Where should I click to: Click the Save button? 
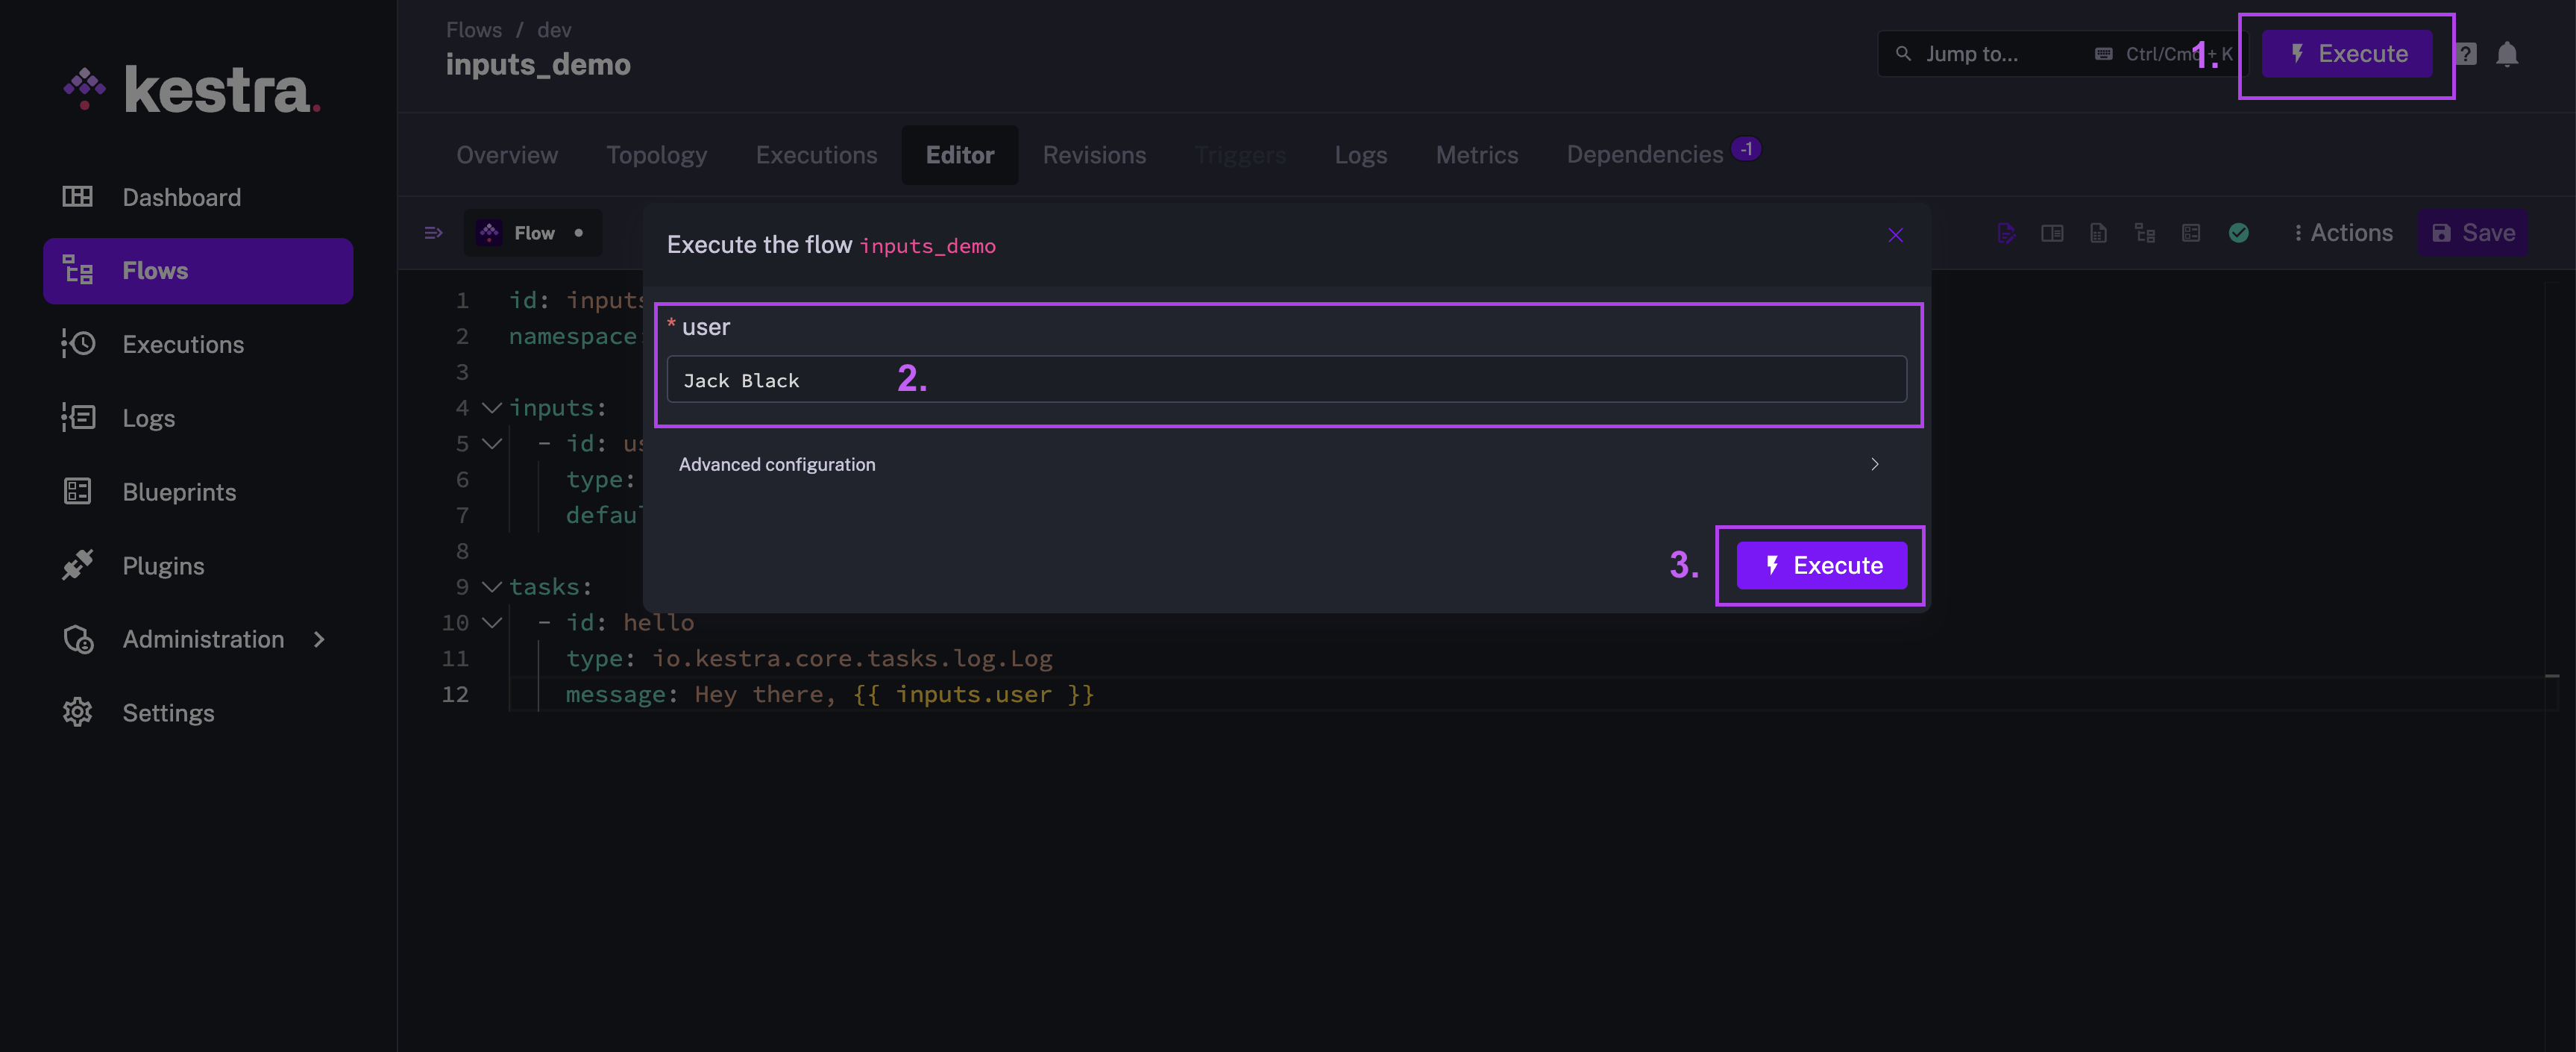[2472, 233]
